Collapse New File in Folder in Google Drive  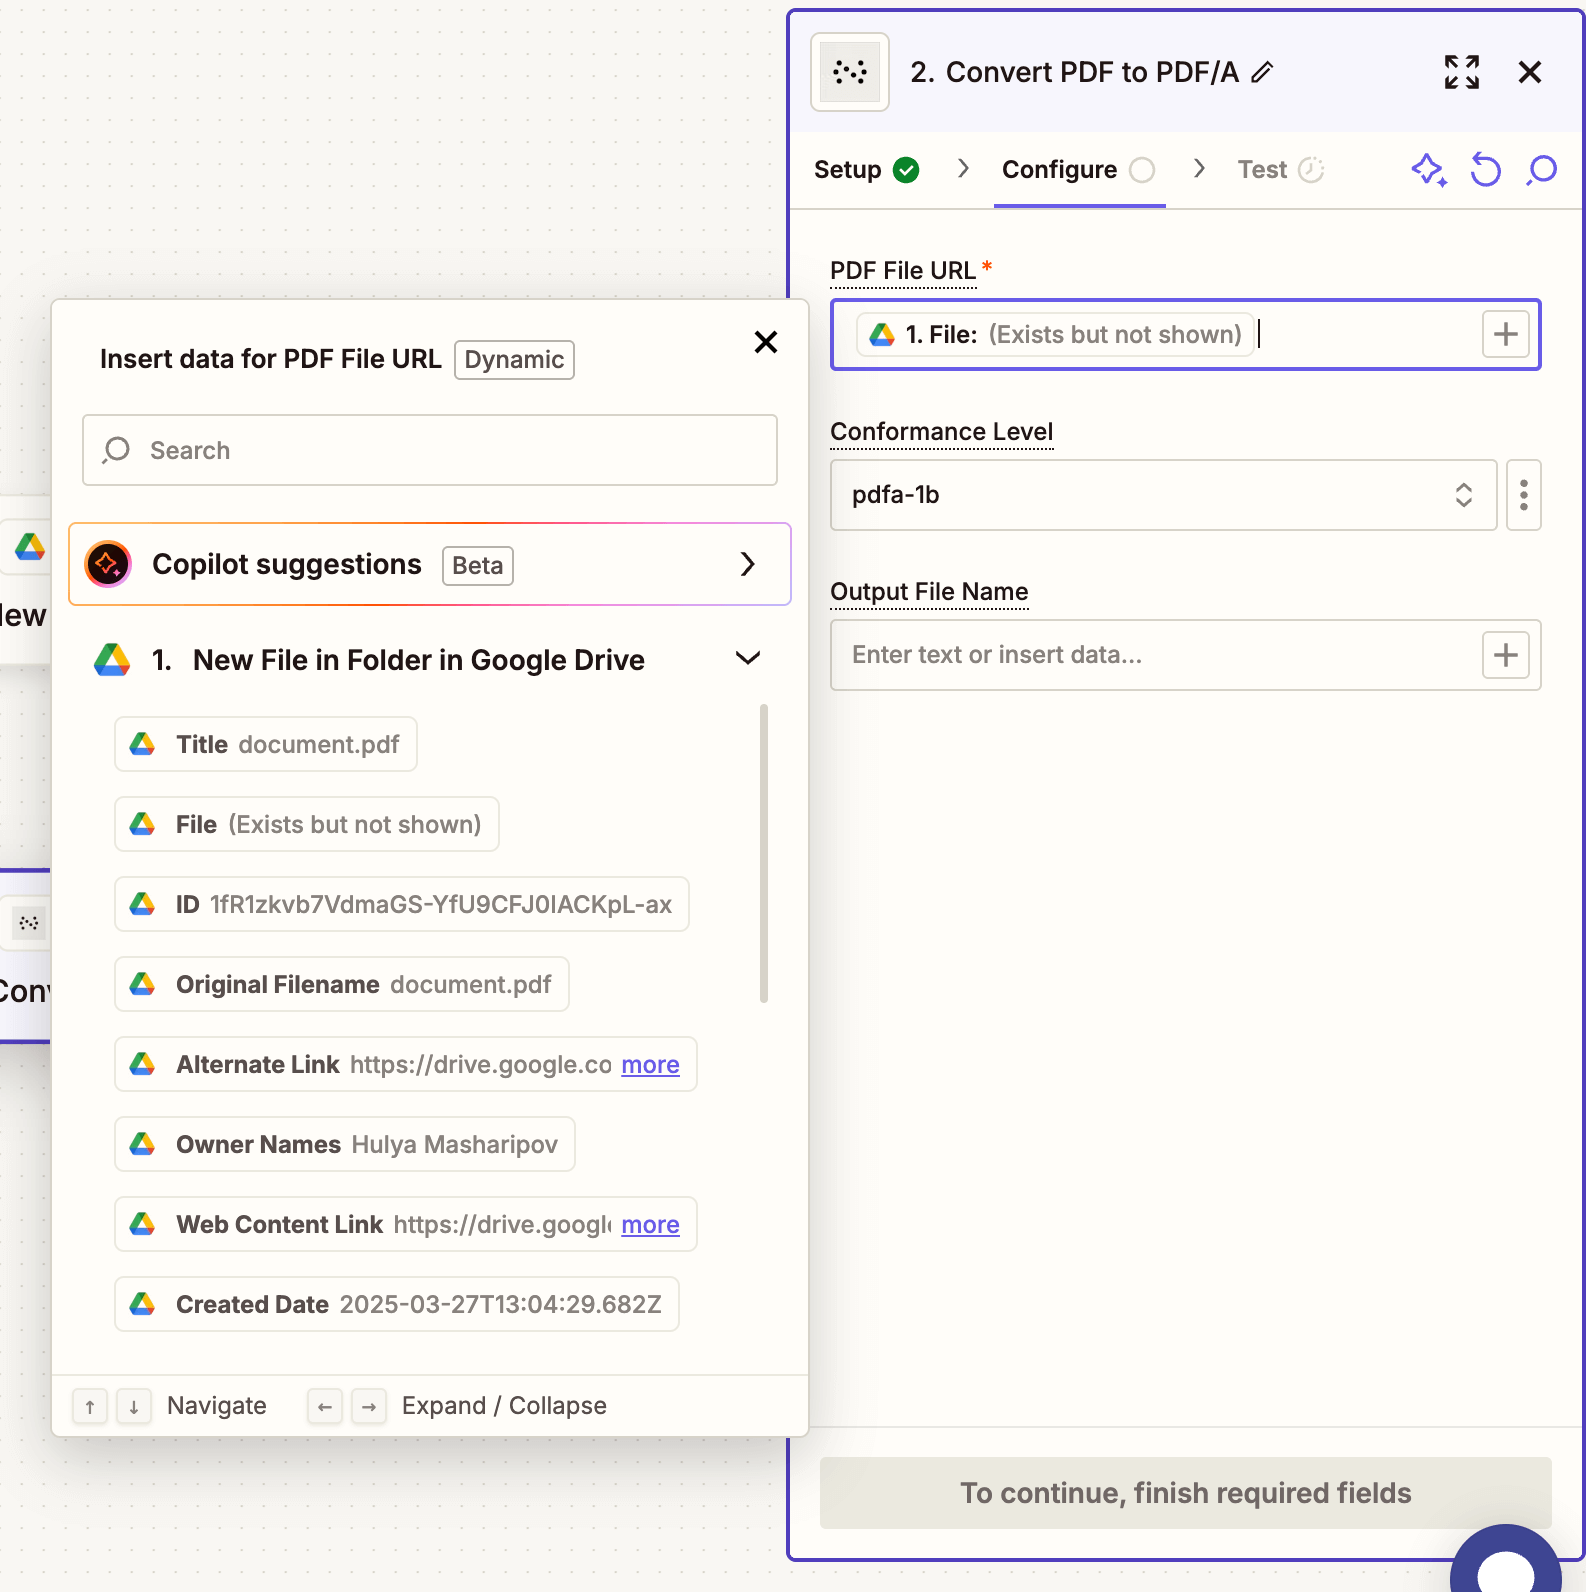(x=747, y=659)
